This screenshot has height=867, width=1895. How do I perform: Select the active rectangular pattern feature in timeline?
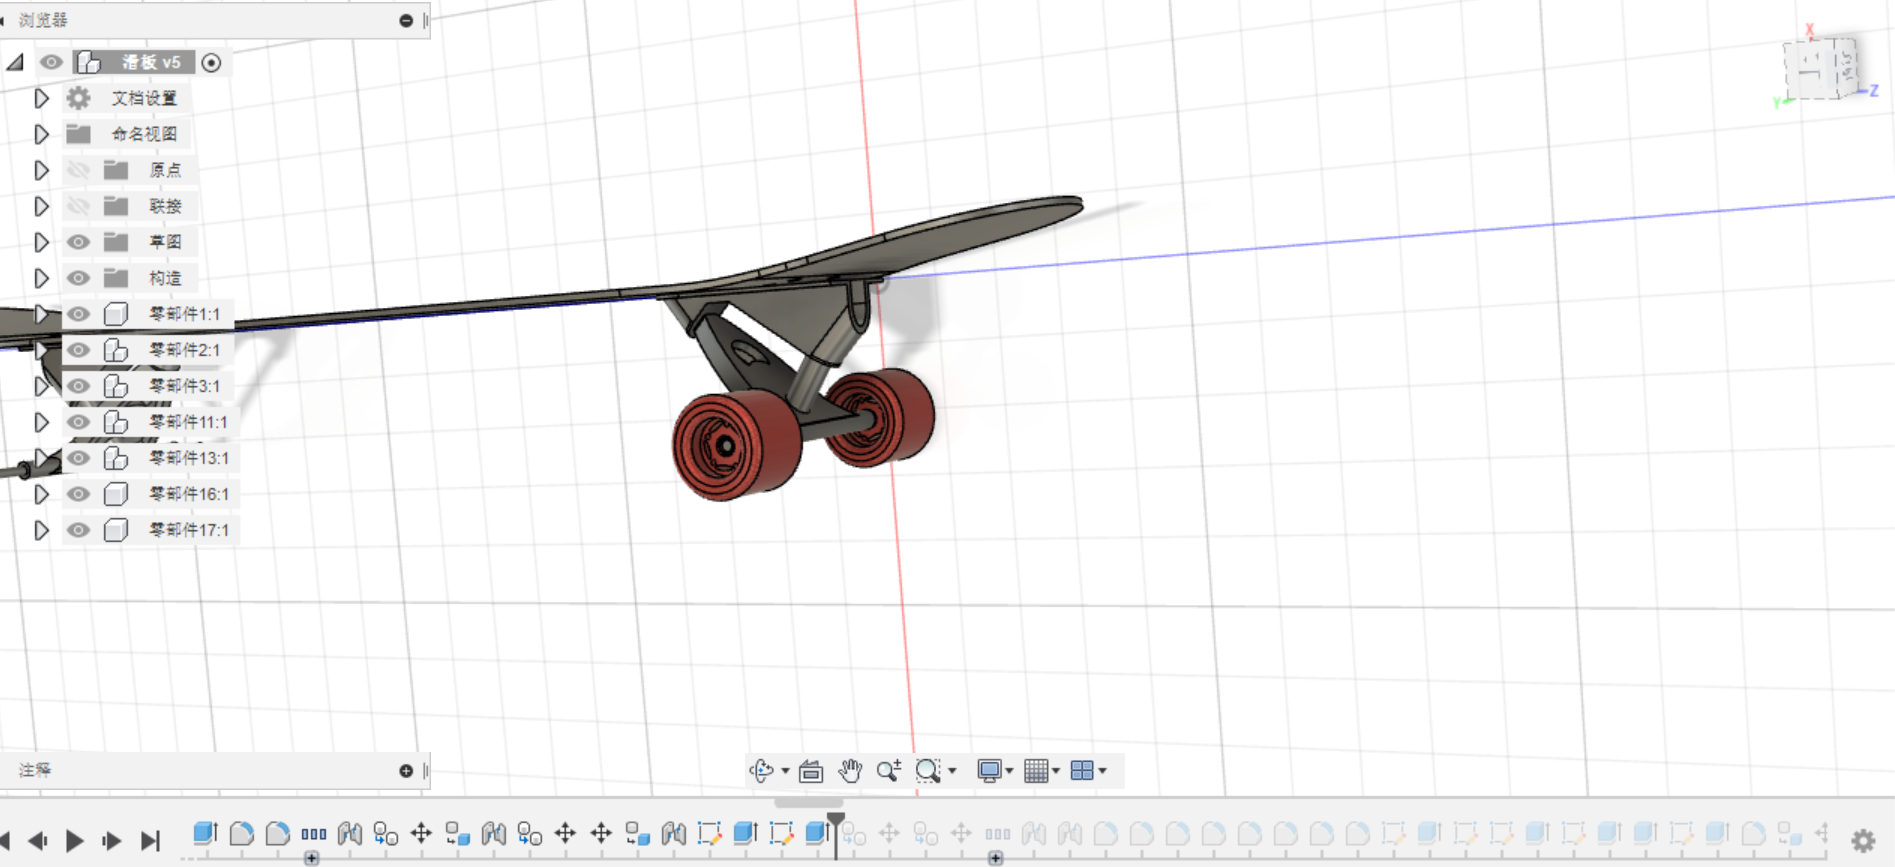click(x=314, y=834)
